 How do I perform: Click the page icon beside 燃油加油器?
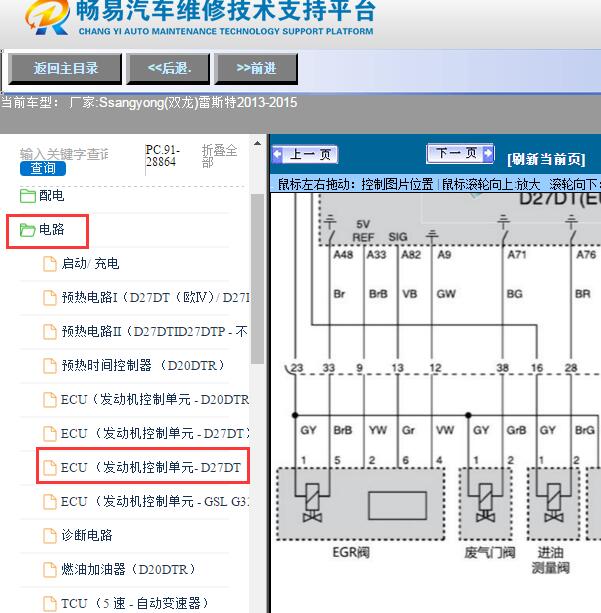click(50, 570)
